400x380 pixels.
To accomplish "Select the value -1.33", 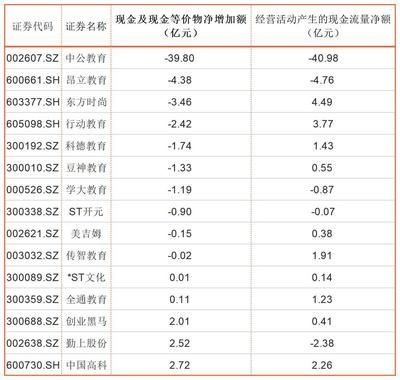I will click(x=179, y=168).
